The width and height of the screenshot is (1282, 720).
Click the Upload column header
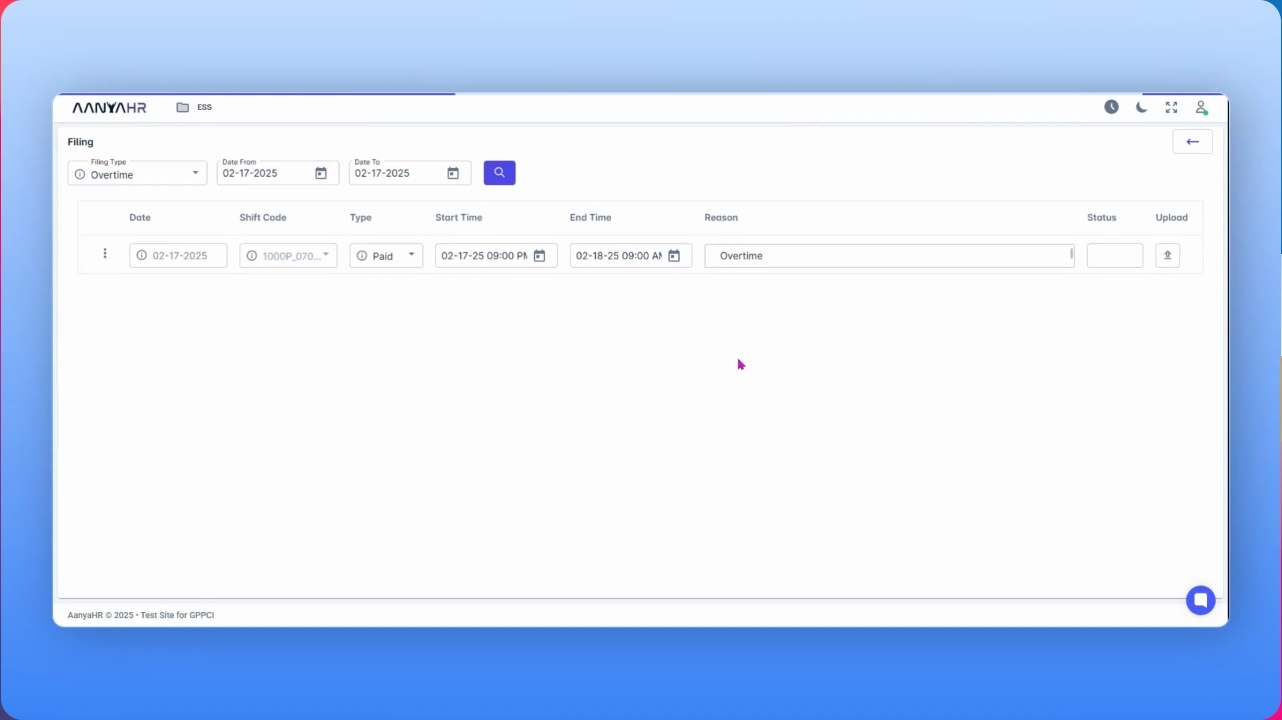[1172, 217]
